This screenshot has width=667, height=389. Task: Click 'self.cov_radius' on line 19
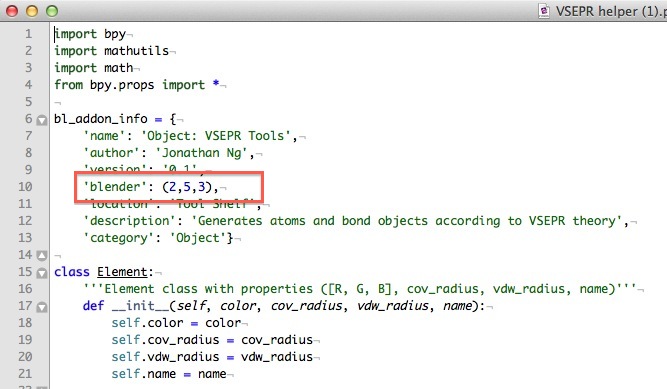[165, 340]
